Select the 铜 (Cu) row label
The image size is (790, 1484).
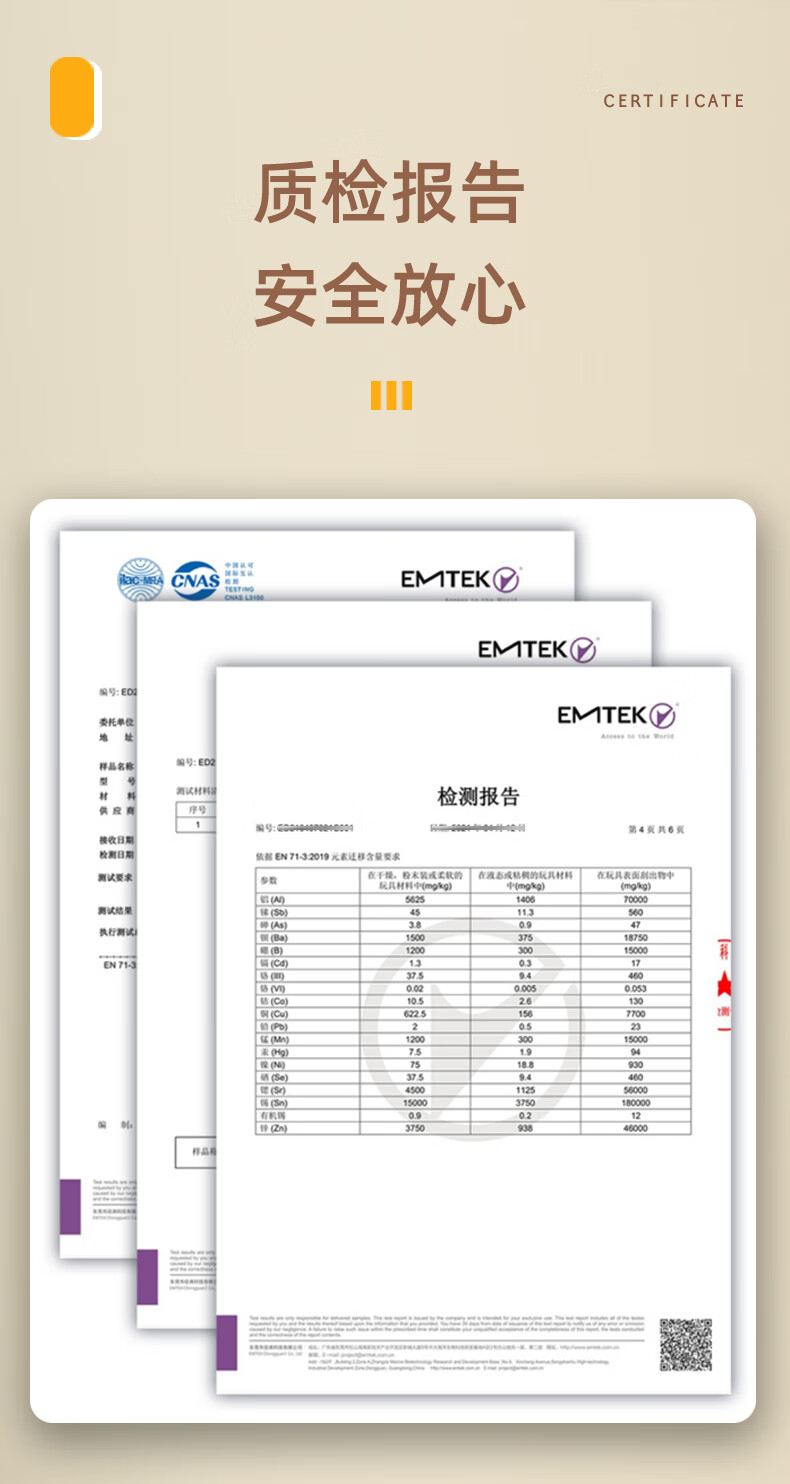point(273,1014)
